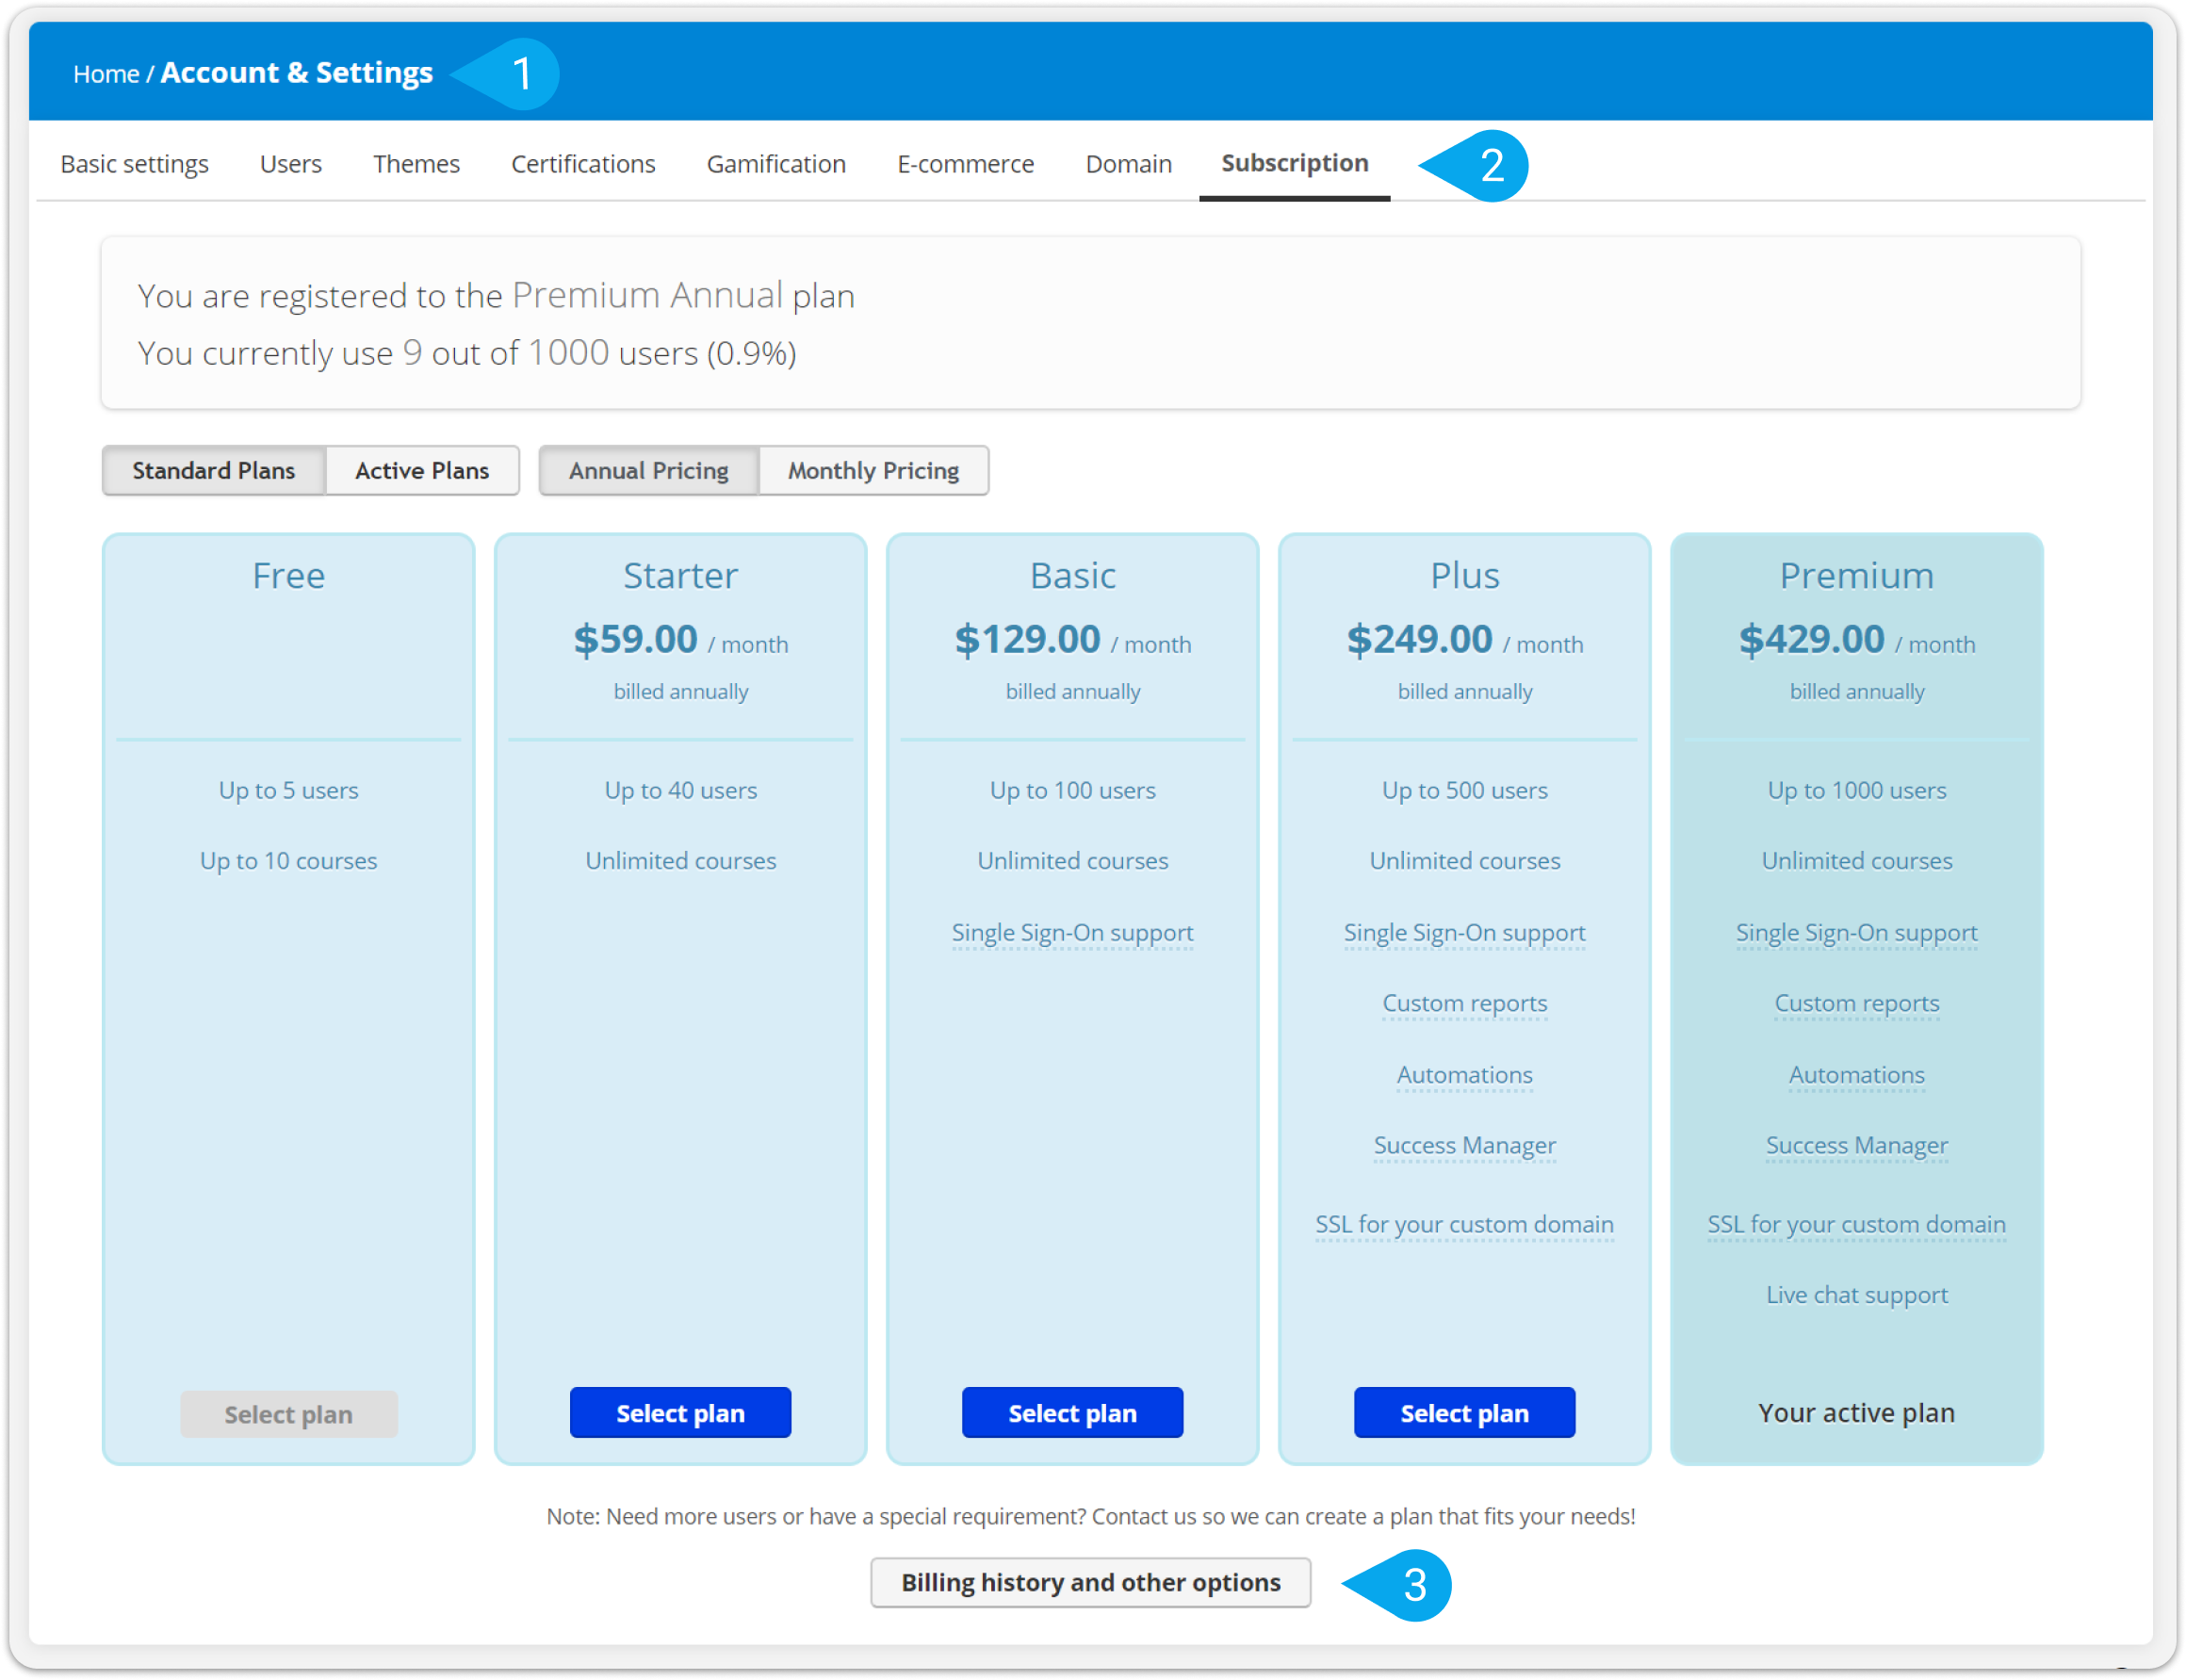Click 'Unlimited courses' in Premium plan
The width and height of the screenshot is (2186, 1680).
pos(1857,861)
